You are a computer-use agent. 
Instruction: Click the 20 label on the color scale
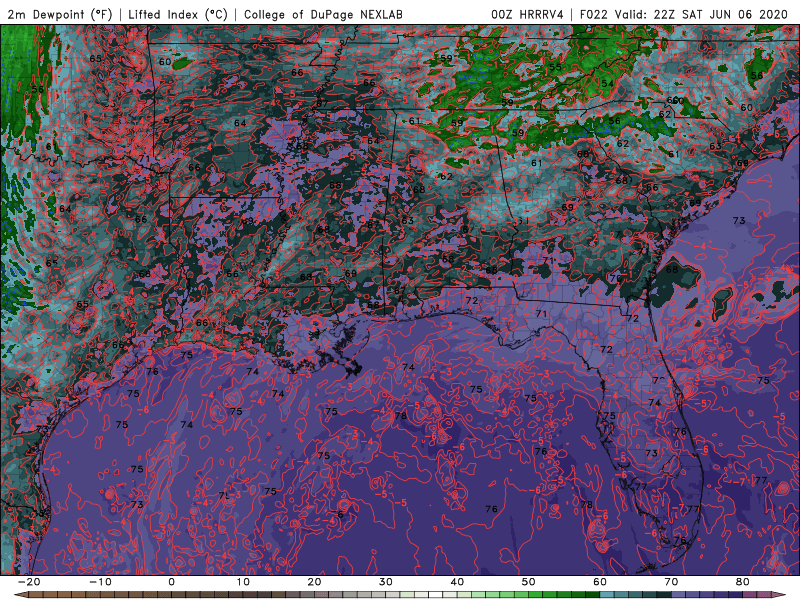[x=314, y=582]
